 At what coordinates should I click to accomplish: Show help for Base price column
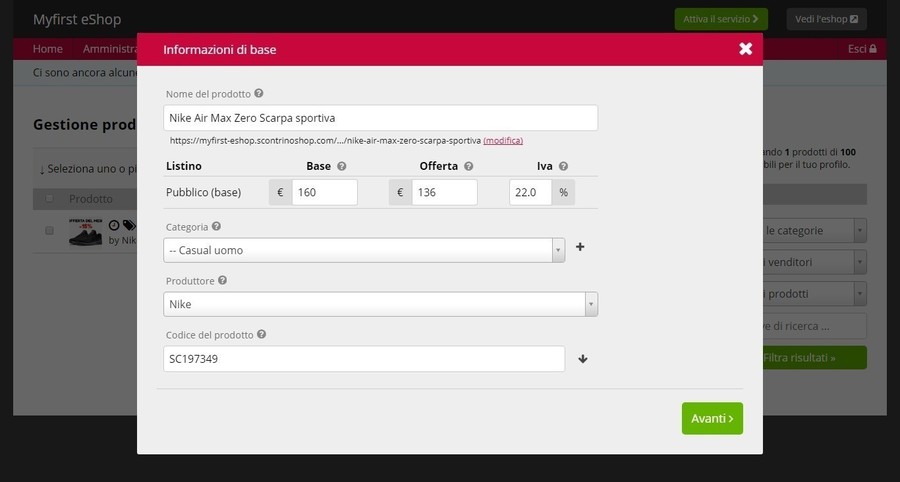342,166
